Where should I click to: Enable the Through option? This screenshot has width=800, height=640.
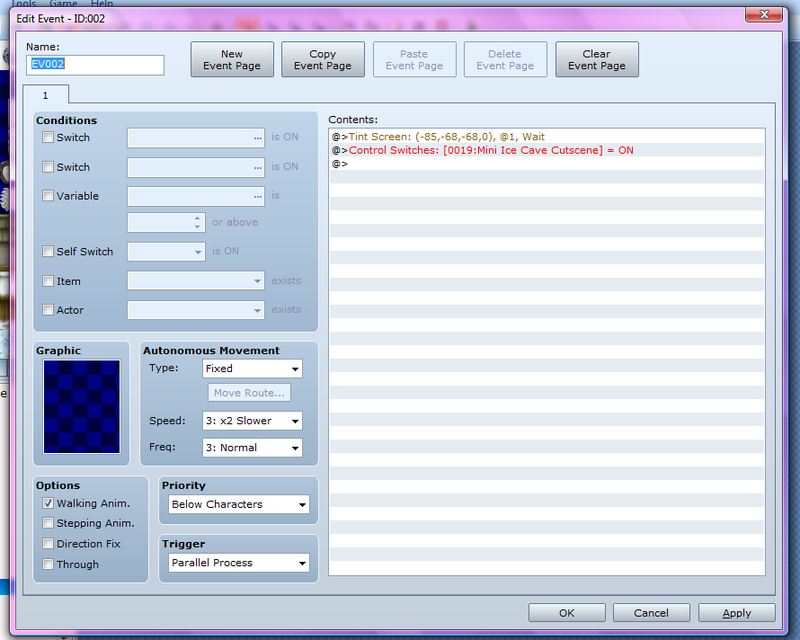(x=48, y=564)
